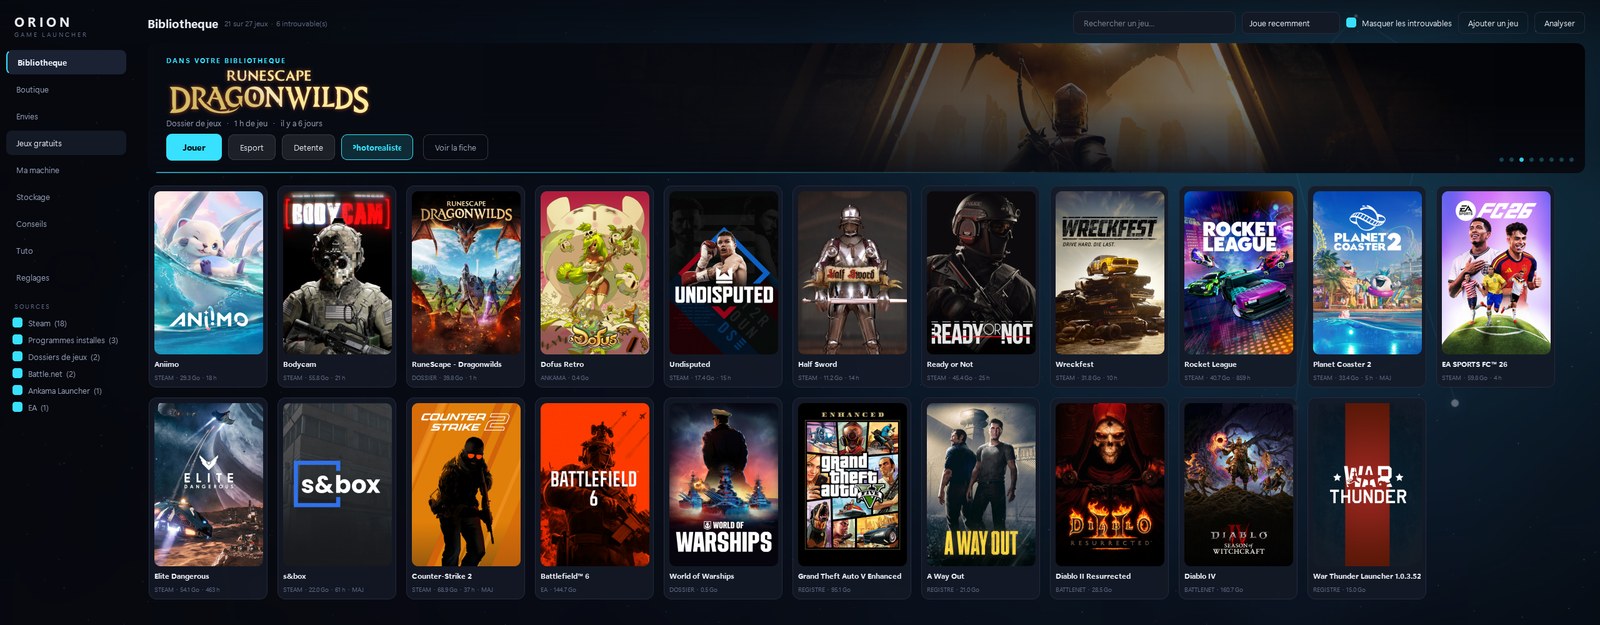Open the A Way Out game card
The image size is (1600, 625).
pos(981,499)
